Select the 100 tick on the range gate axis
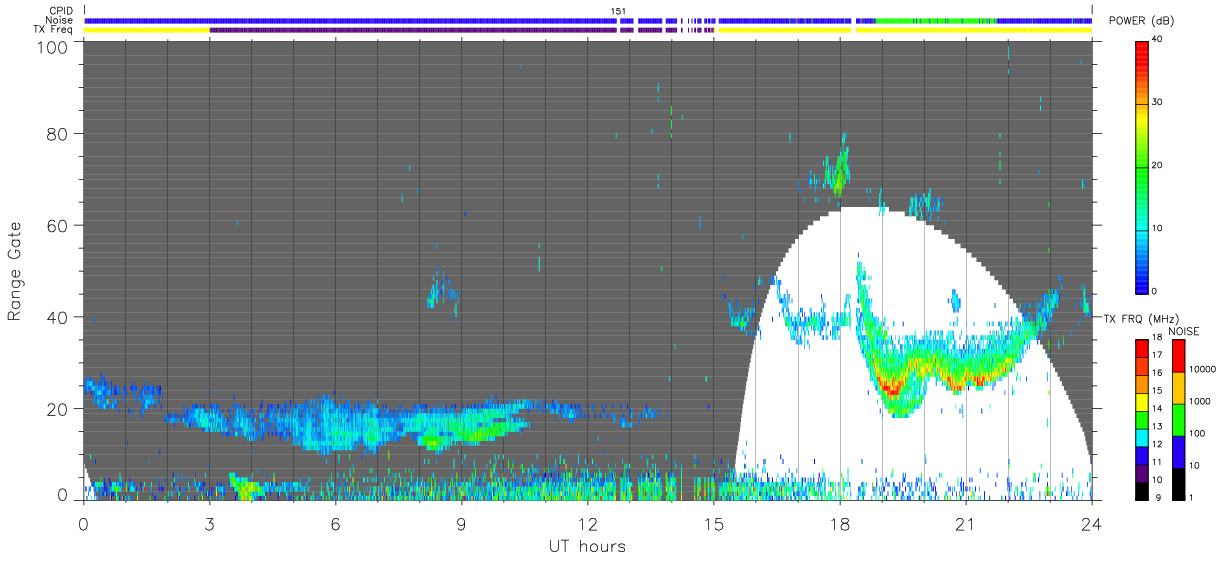Screen dimensions: 1228x567 tap(52, 47)
